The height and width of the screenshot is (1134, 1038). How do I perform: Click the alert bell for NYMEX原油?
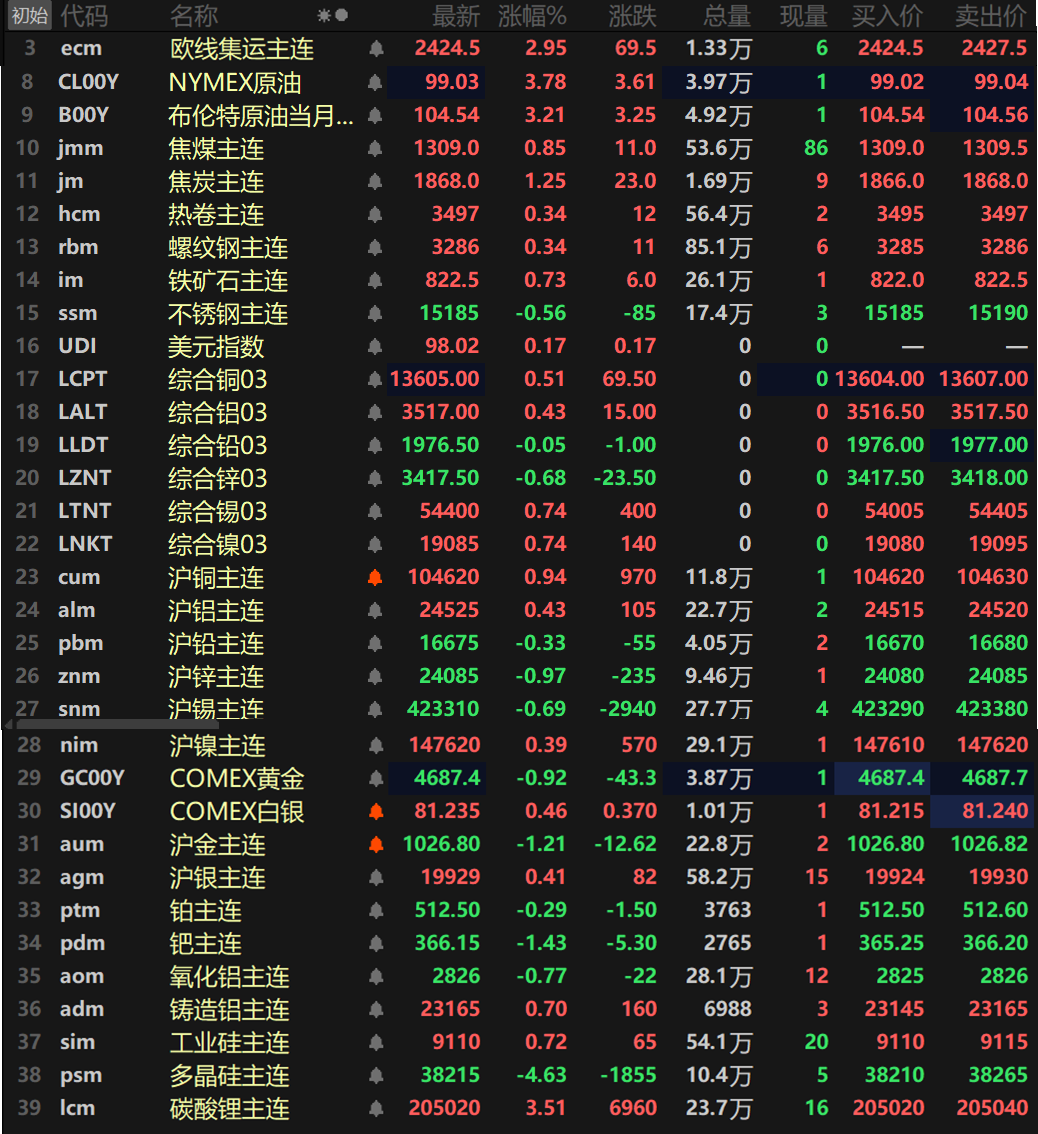[x=375, y=82]
